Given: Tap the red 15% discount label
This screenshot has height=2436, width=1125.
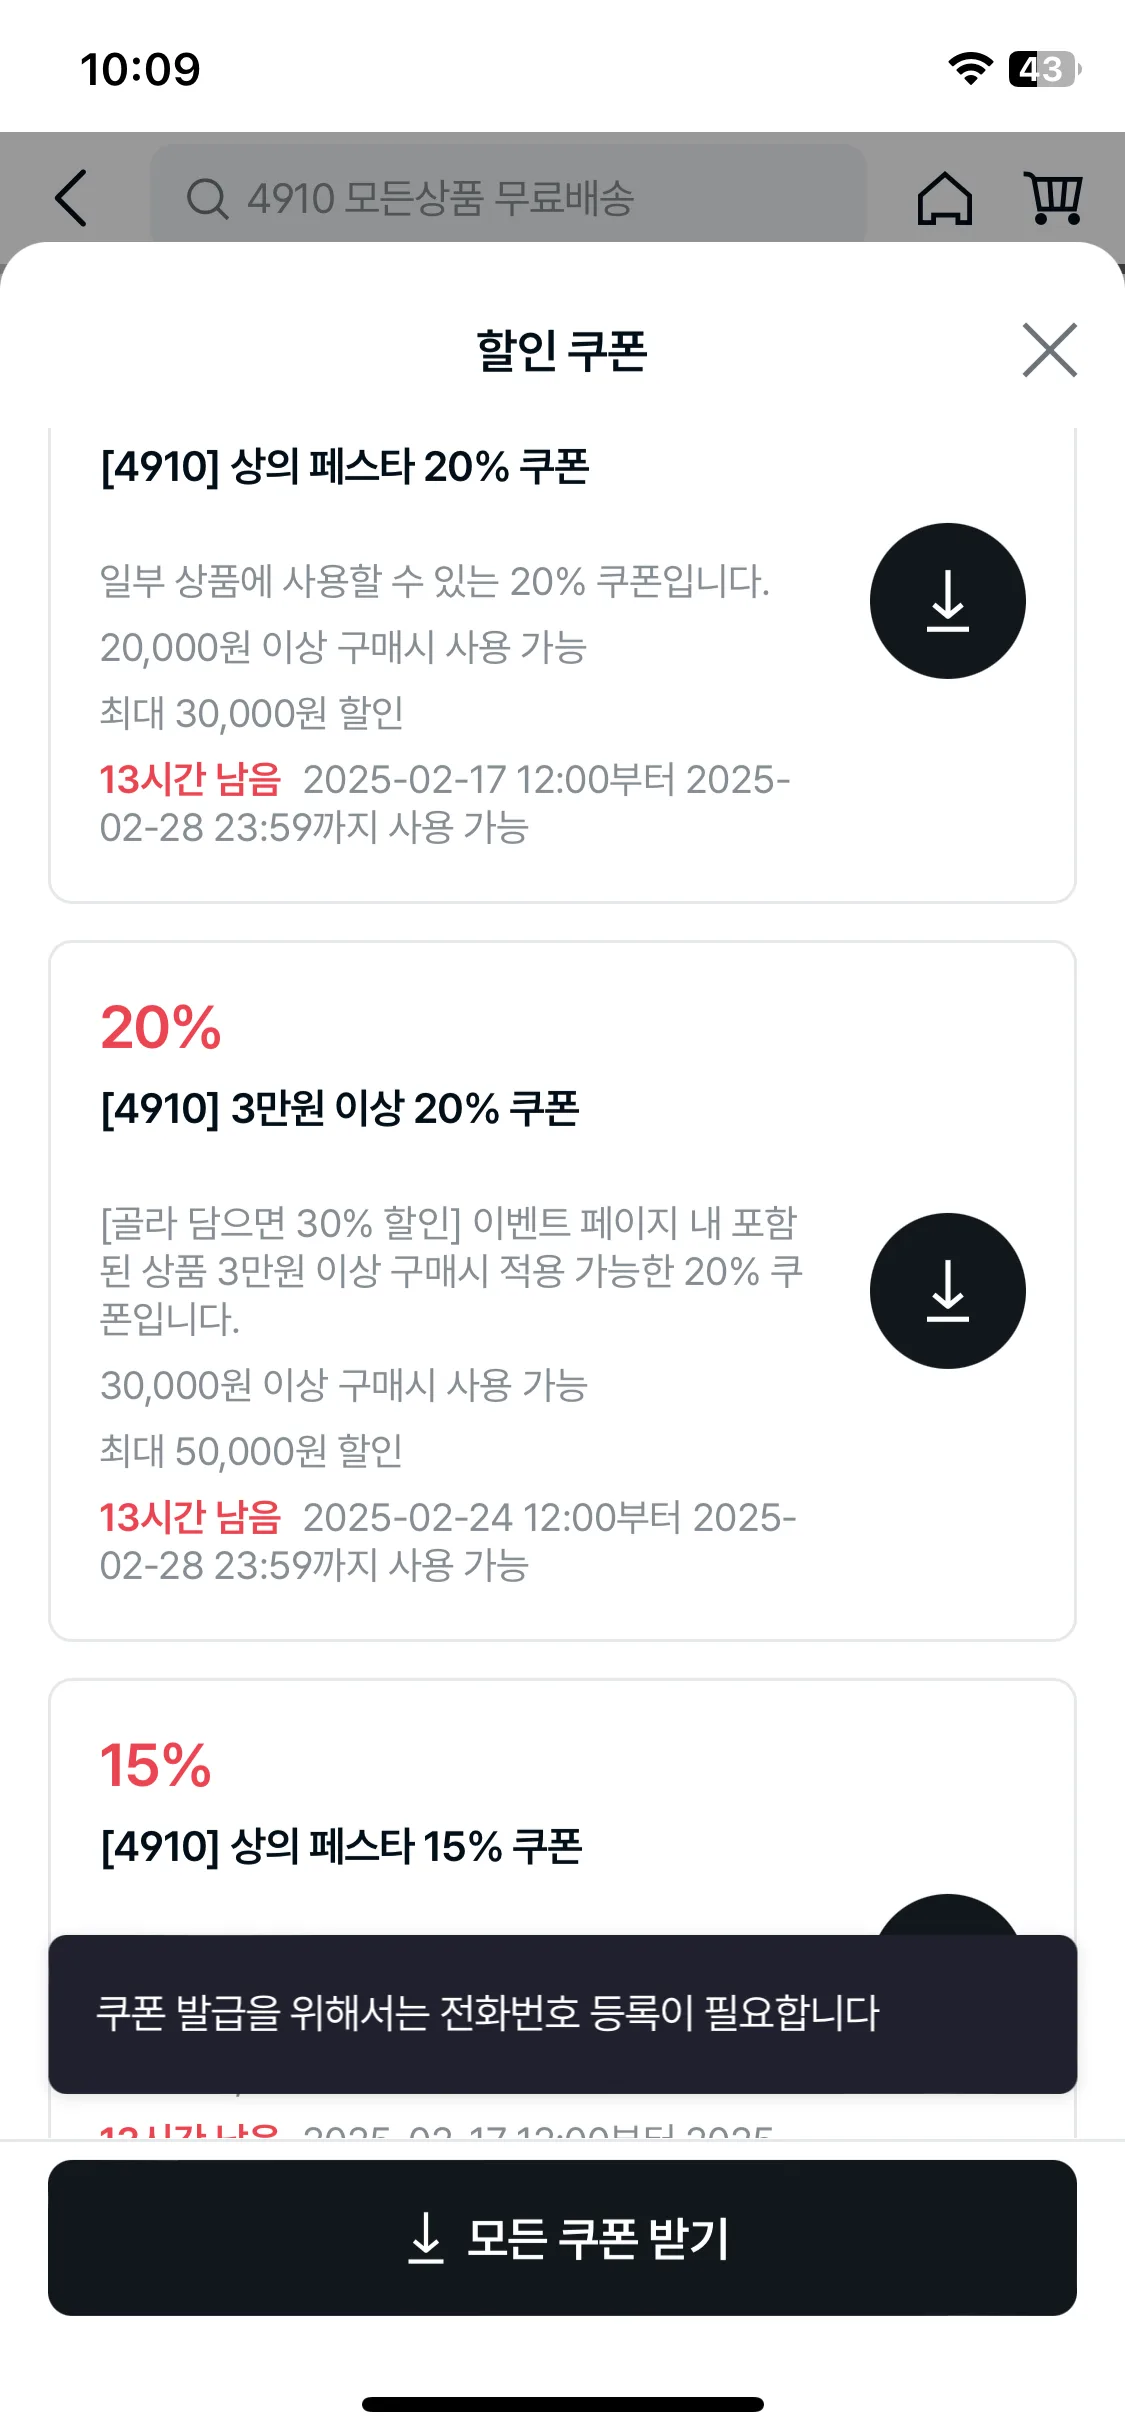Looking at the screenshot, I should pos(156,1765).
